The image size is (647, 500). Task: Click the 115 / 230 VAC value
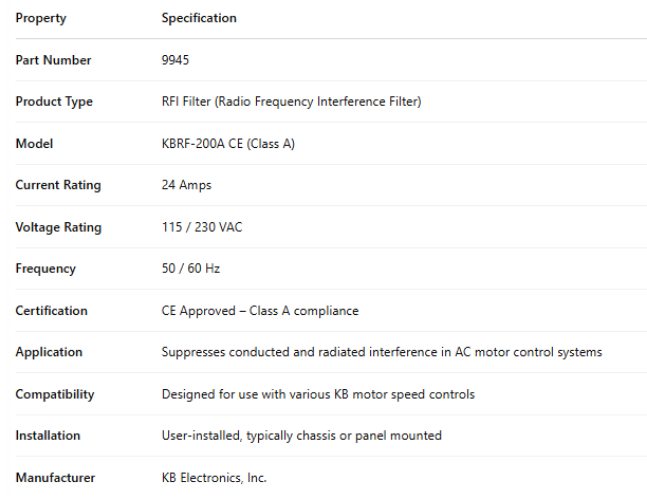tap(202, 227)
